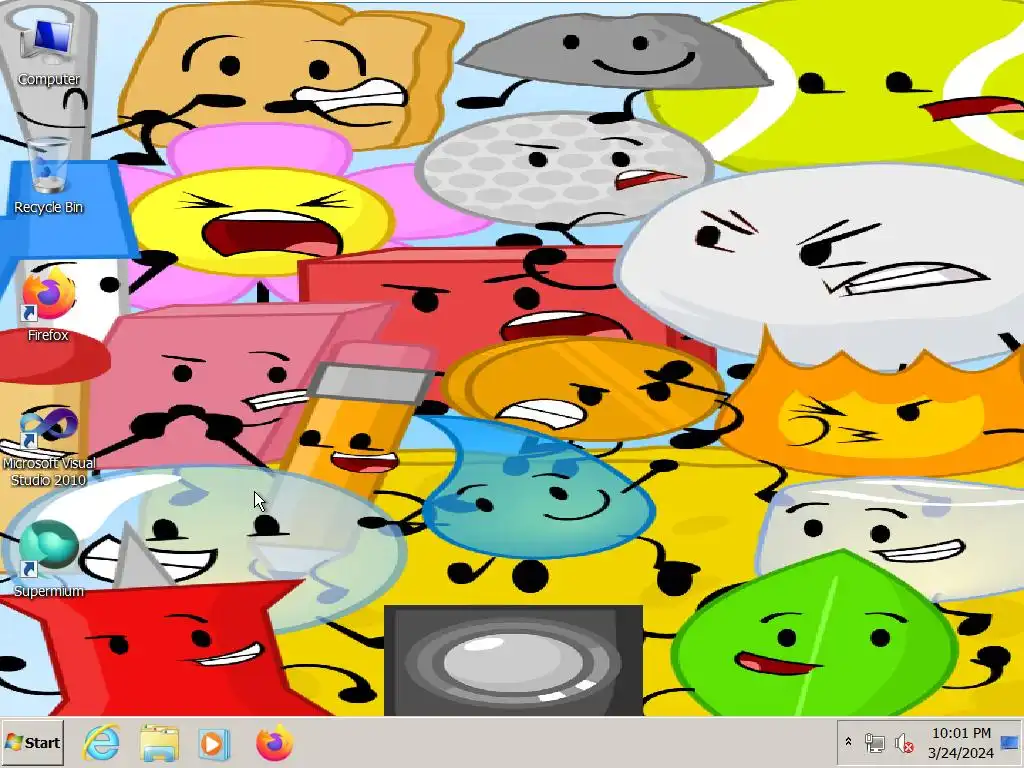Open Windows Explorer folder icon in taskbar

(x=159, y=743)
